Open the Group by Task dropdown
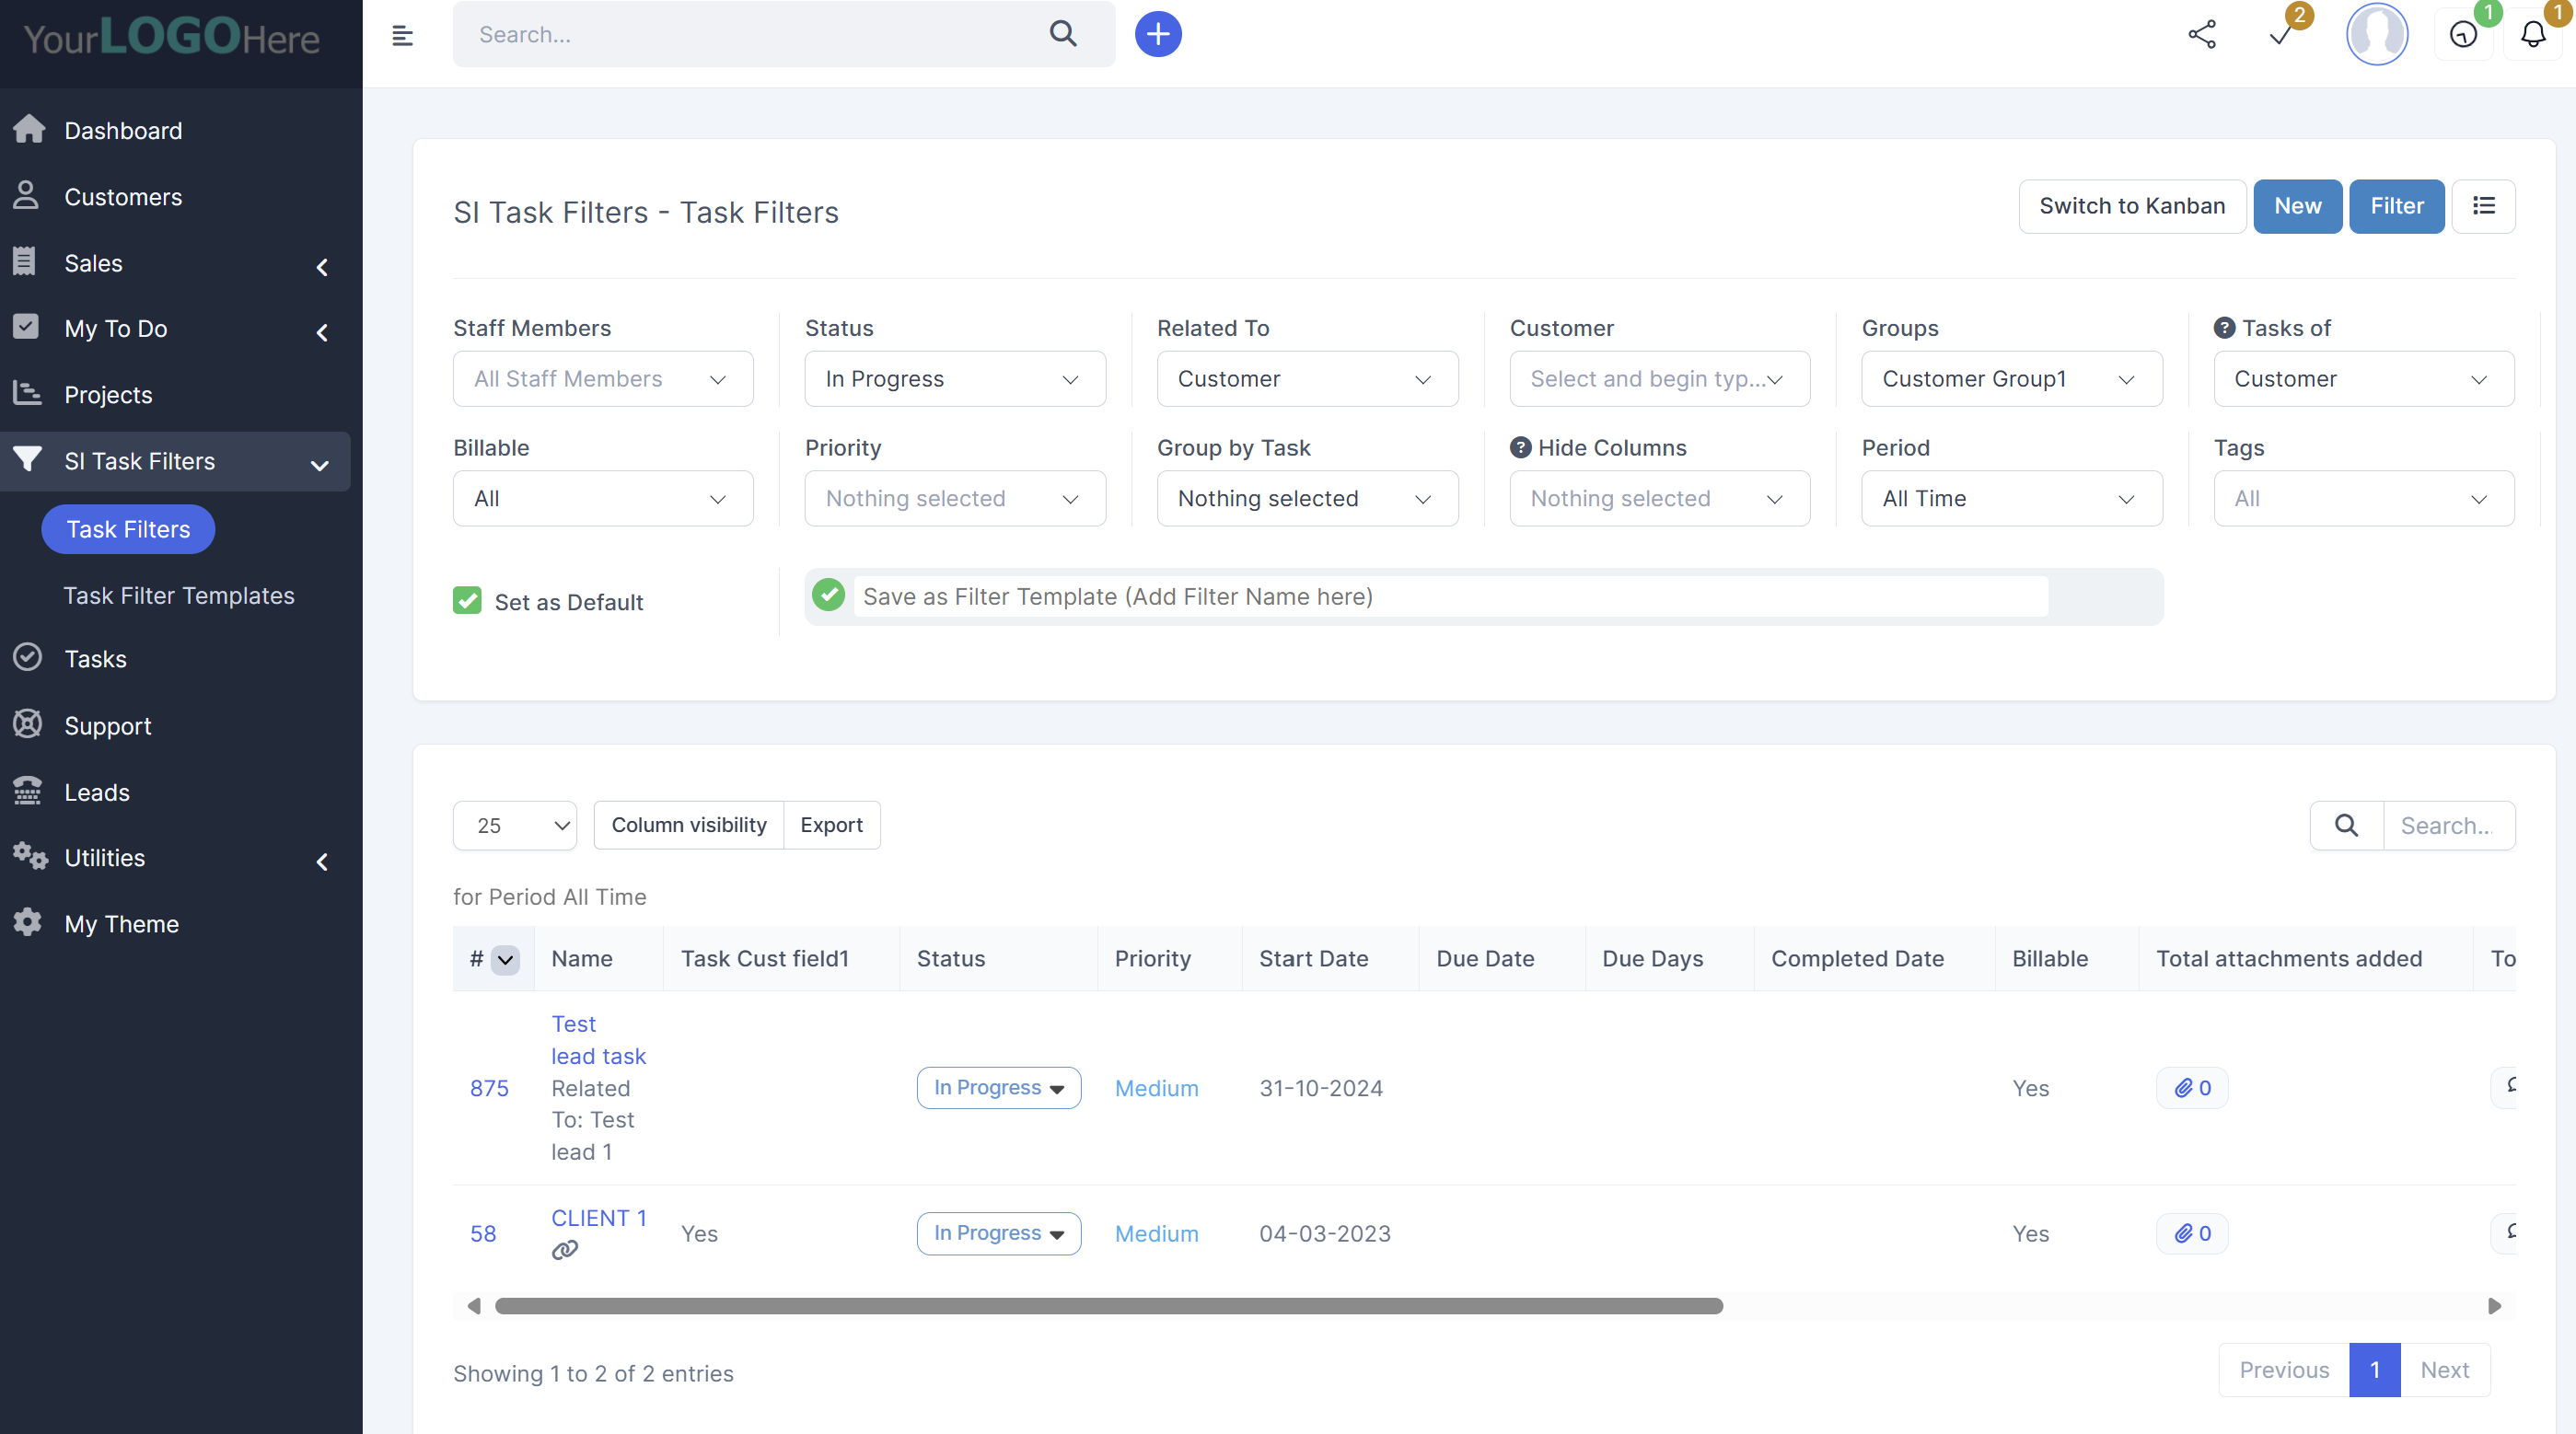Image resolution: width=2576 pixels, height=1434 pixels. click(x=1307, y=498)
